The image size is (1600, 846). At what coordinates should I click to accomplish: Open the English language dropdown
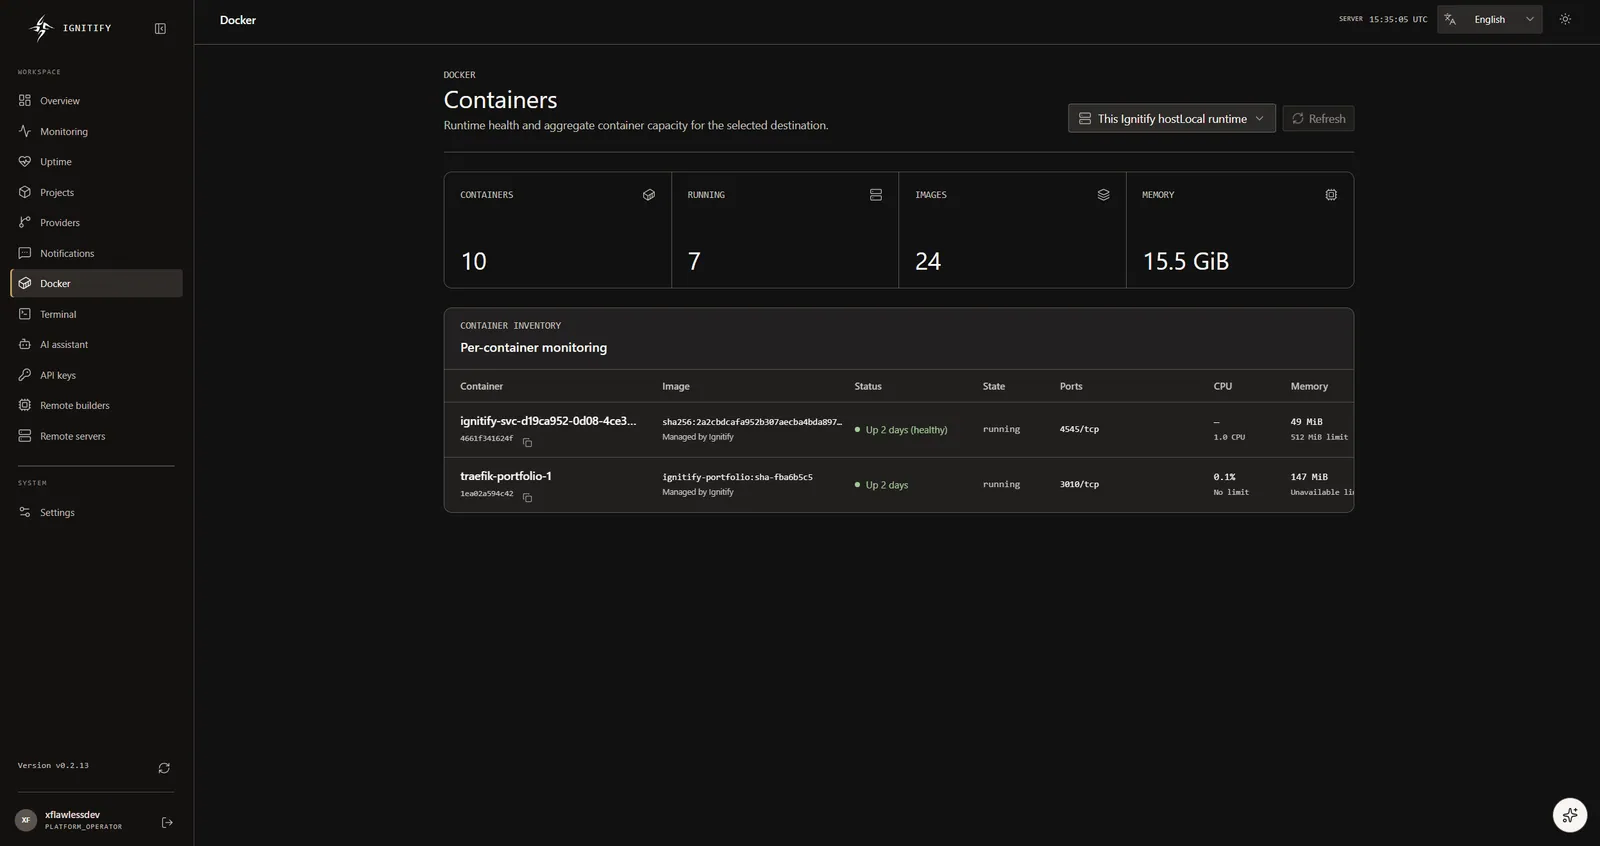(1490, 19)
